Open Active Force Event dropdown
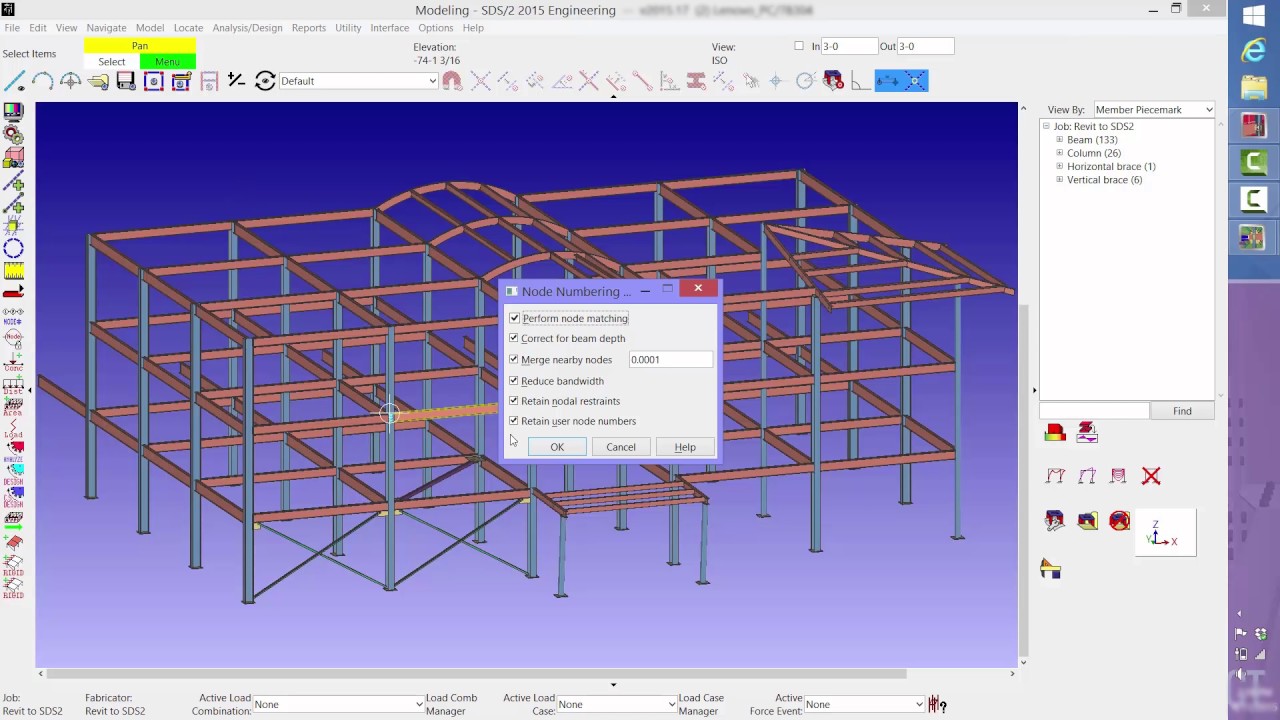 tap(864, 704)
